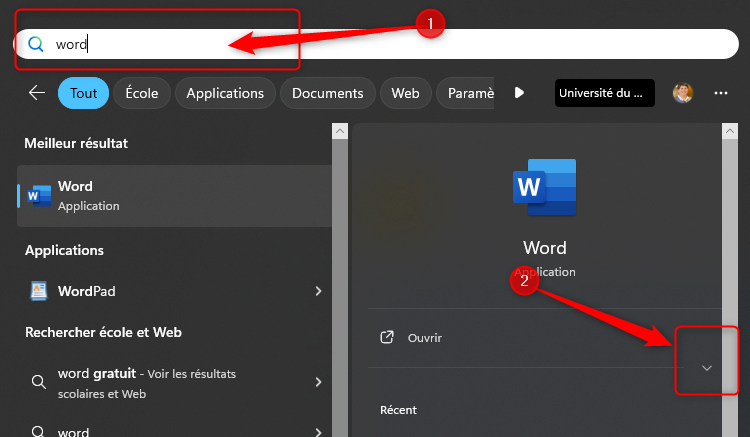Click the large Word logo in details pane
750x437 pixels.
[544, 187]
